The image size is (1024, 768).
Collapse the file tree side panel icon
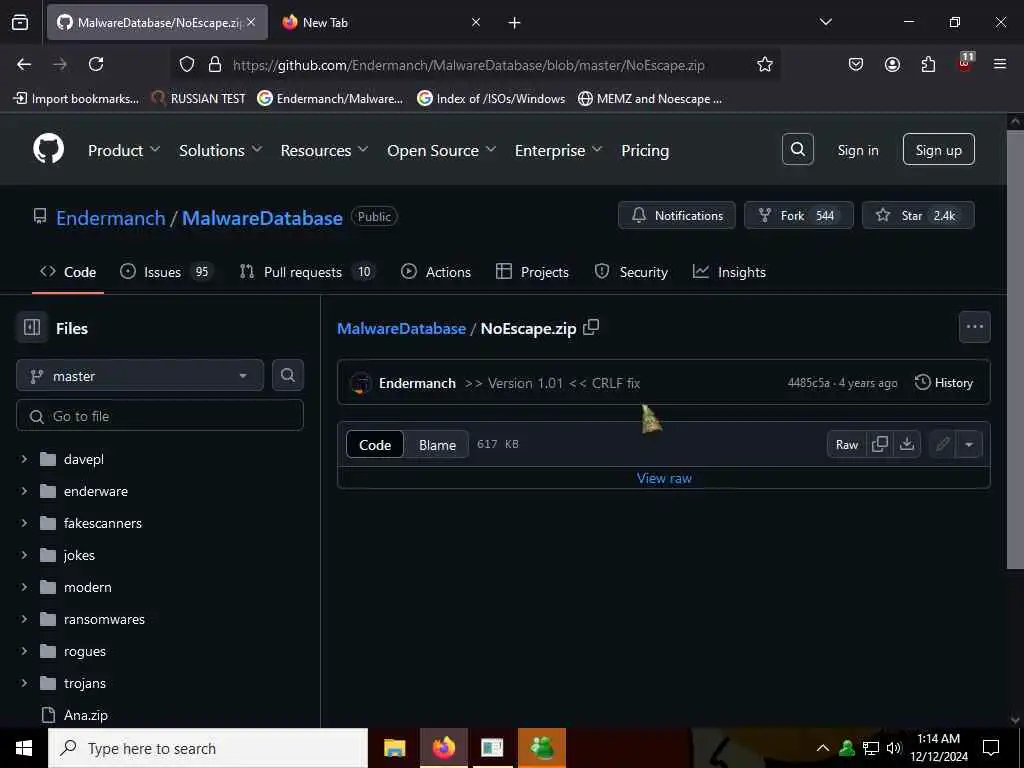[32, 327]
